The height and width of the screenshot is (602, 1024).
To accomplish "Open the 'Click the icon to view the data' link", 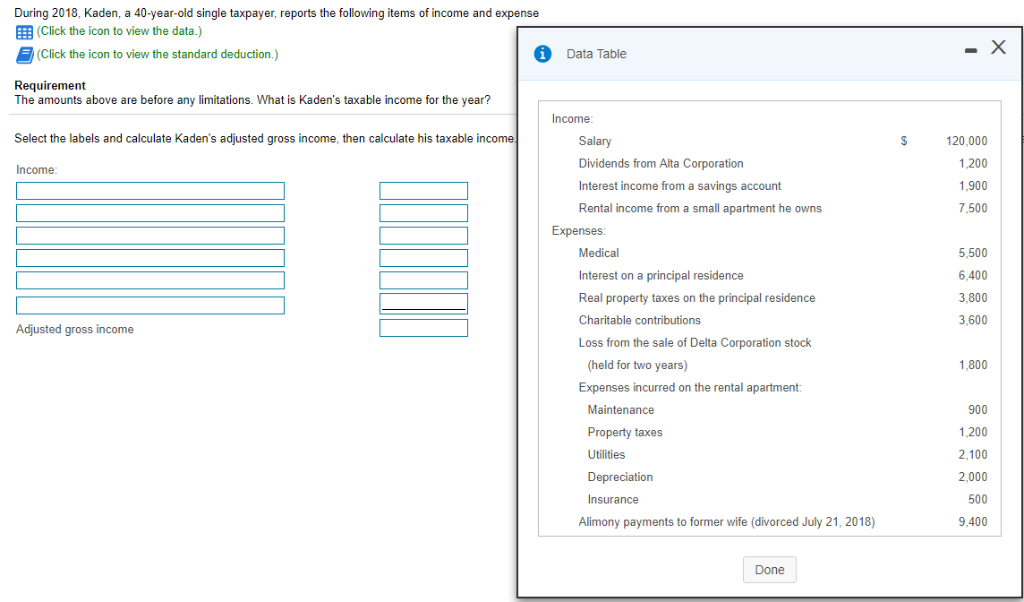I will pyautogui.click(x=119, y=31).
